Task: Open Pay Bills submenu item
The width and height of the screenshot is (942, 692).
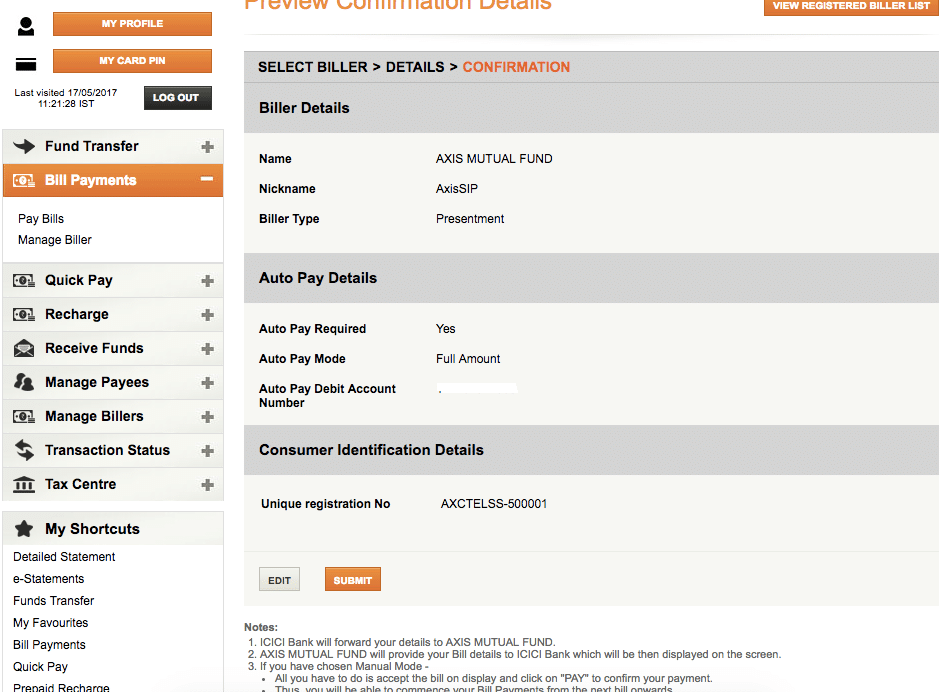Action: click(x=41, y=219)
